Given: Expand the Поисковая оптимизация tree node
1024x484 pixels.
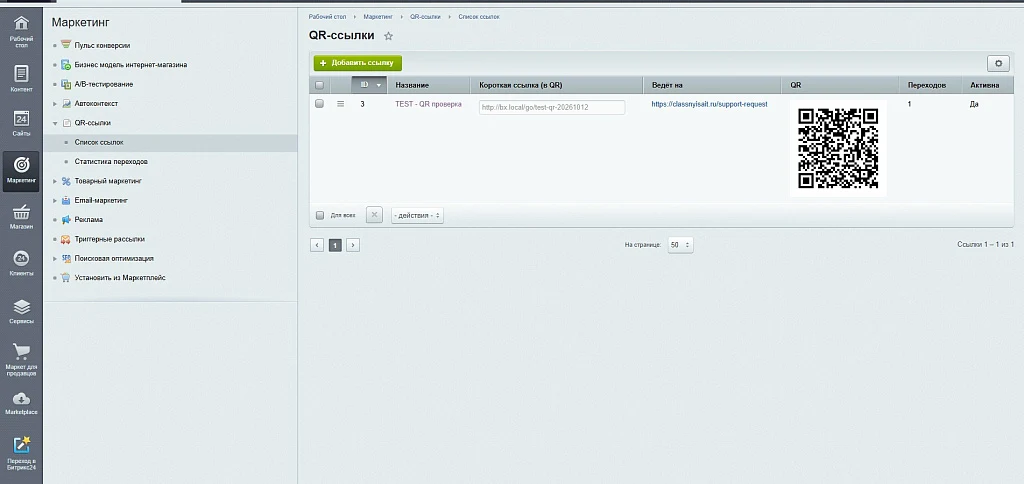Looking at the screenshot, I should [56, 259].
